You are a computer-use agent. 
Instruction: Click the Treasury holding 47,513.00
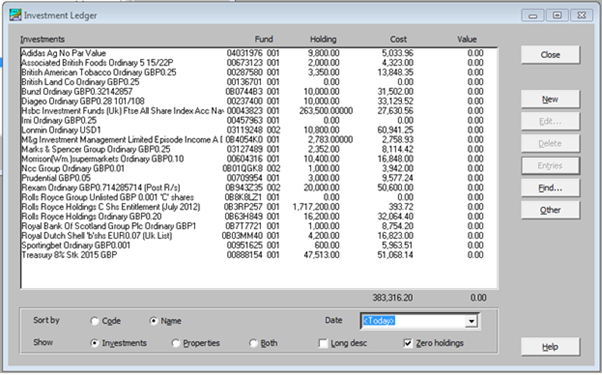[x=321, y=254]
